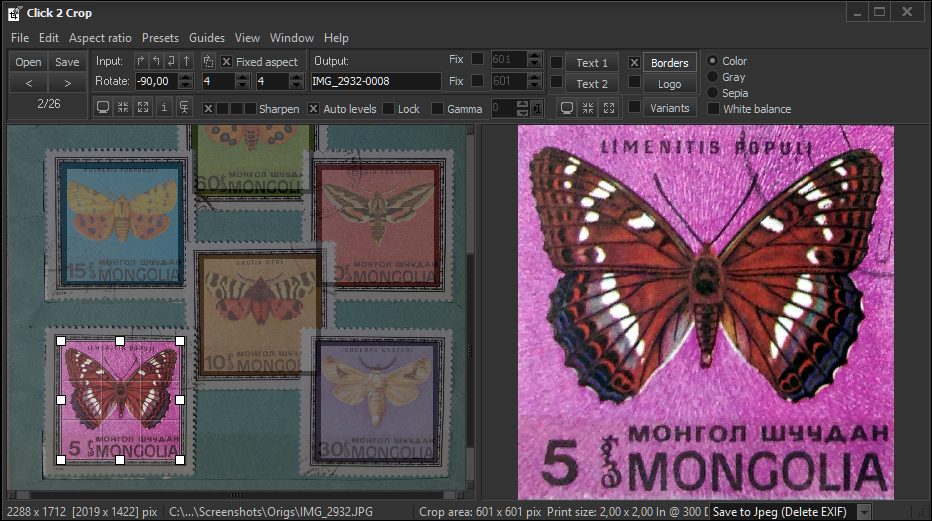Open the Guides menu
The height and width of the screenshot is (521, 932).
click(x=207, y=38)
